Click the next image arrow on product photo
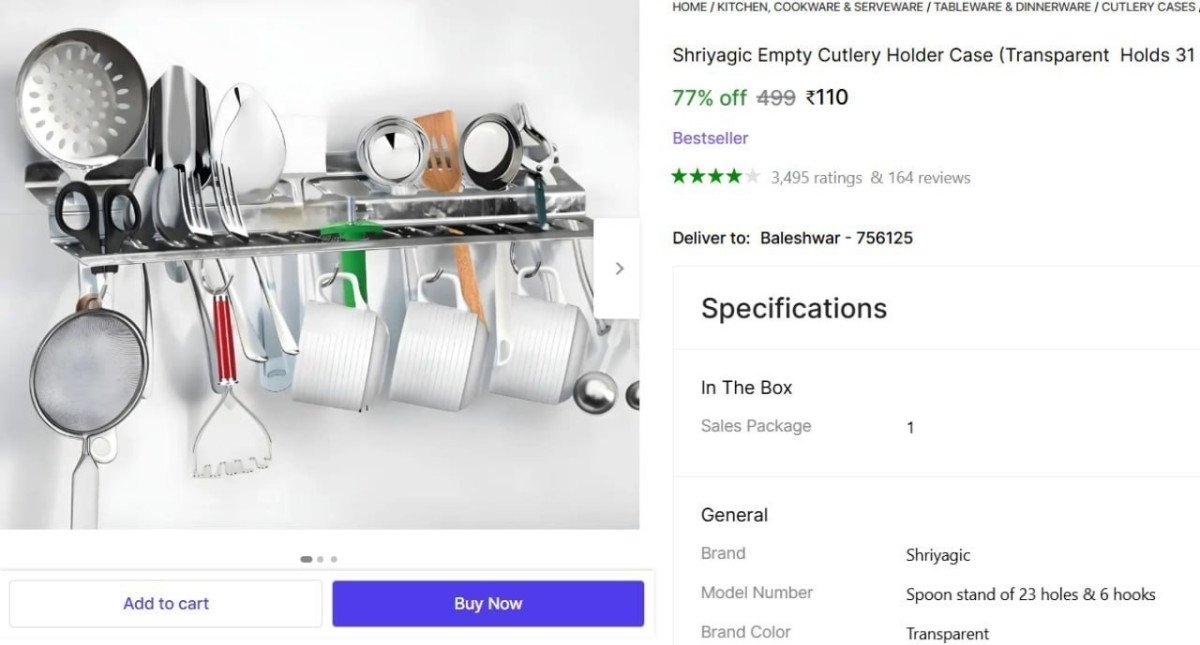The image size is (1200, 645). (x=618, y=267)
